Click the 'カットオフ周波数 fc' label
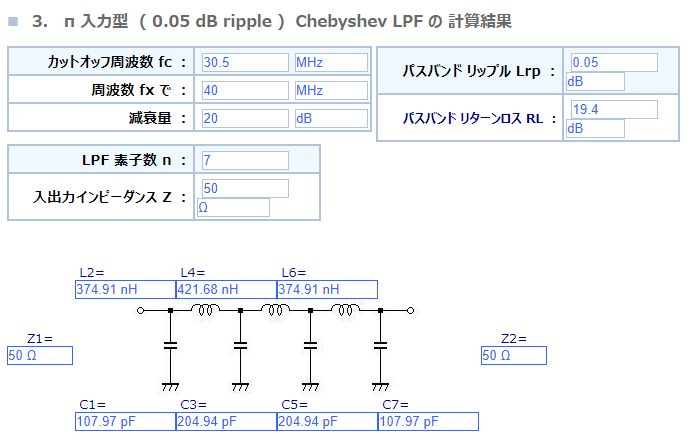The width and height of the screenshot is (691, 443). [x=117, y=62]
